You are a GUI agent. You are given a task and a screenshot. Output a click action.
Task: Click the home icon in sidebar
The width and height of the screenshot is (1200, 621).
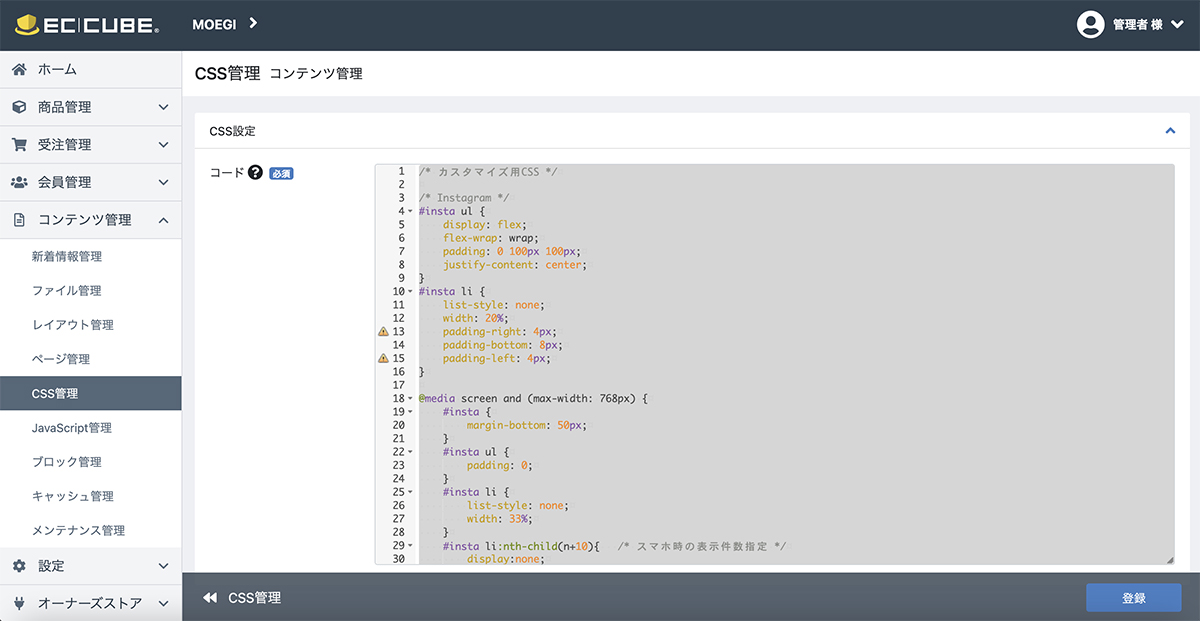click(x=19, y=69)
